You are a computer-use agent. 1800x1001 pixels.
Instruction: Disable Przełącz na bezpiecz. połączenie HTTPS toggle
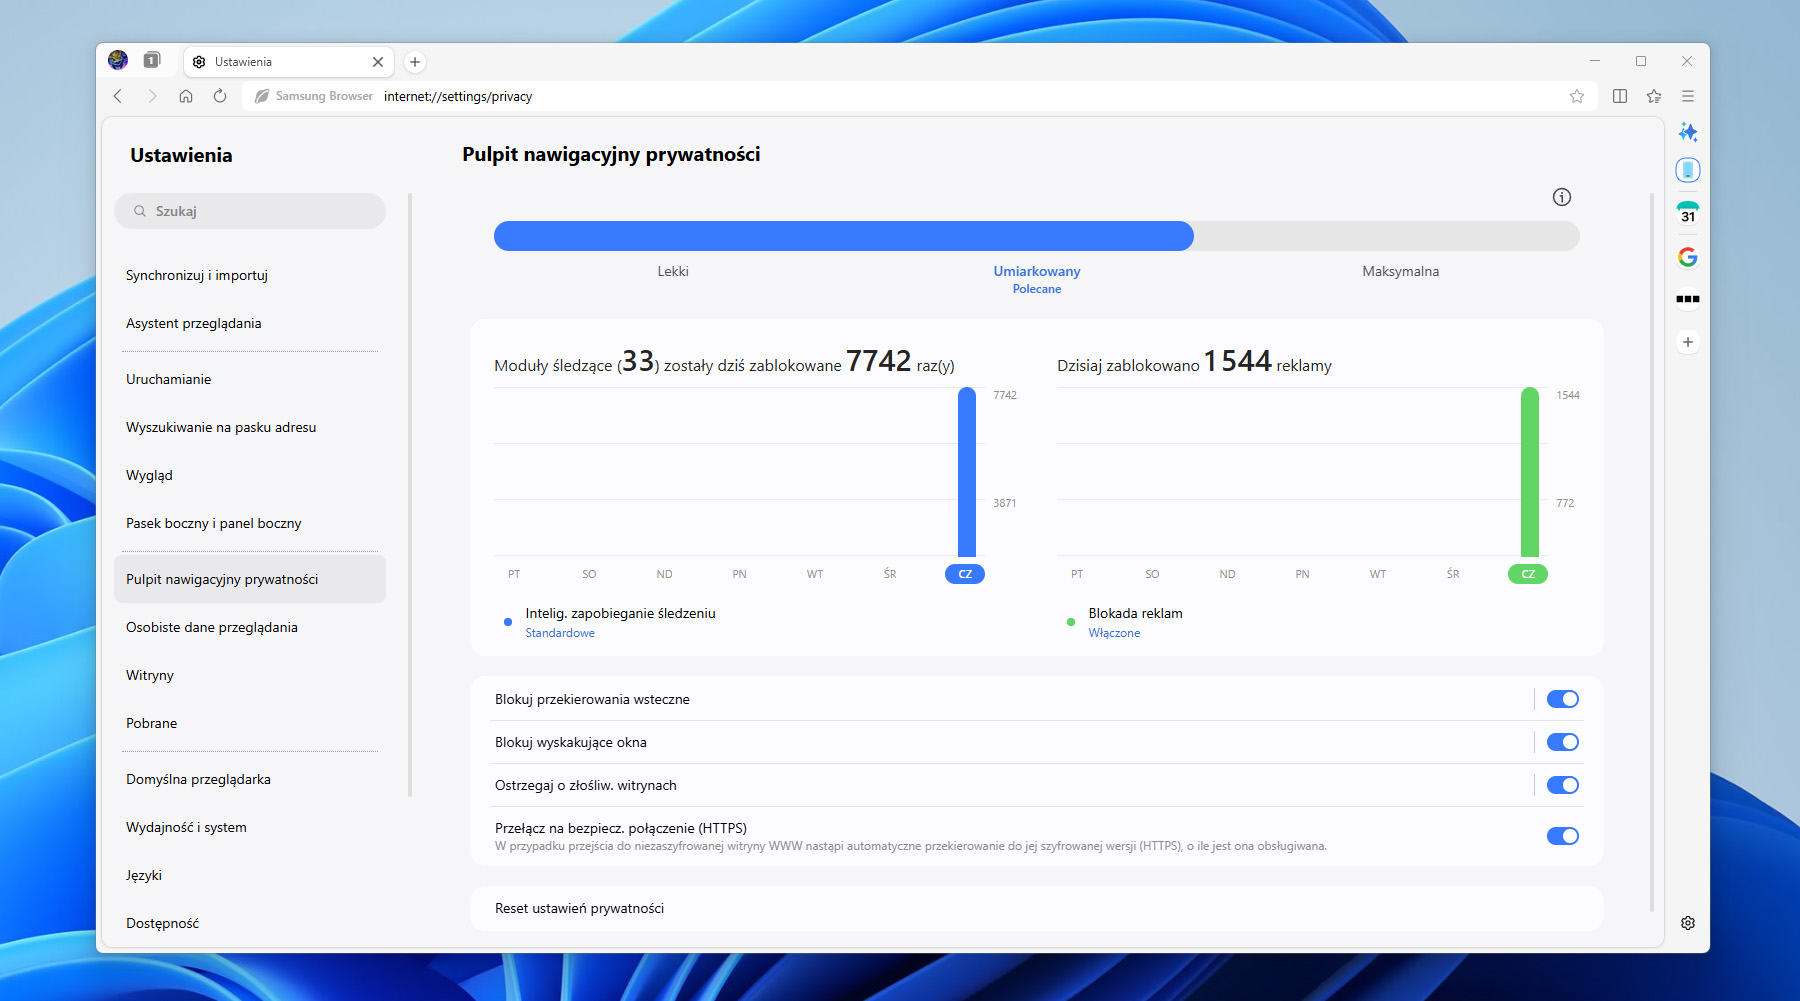pos(1562,836)
